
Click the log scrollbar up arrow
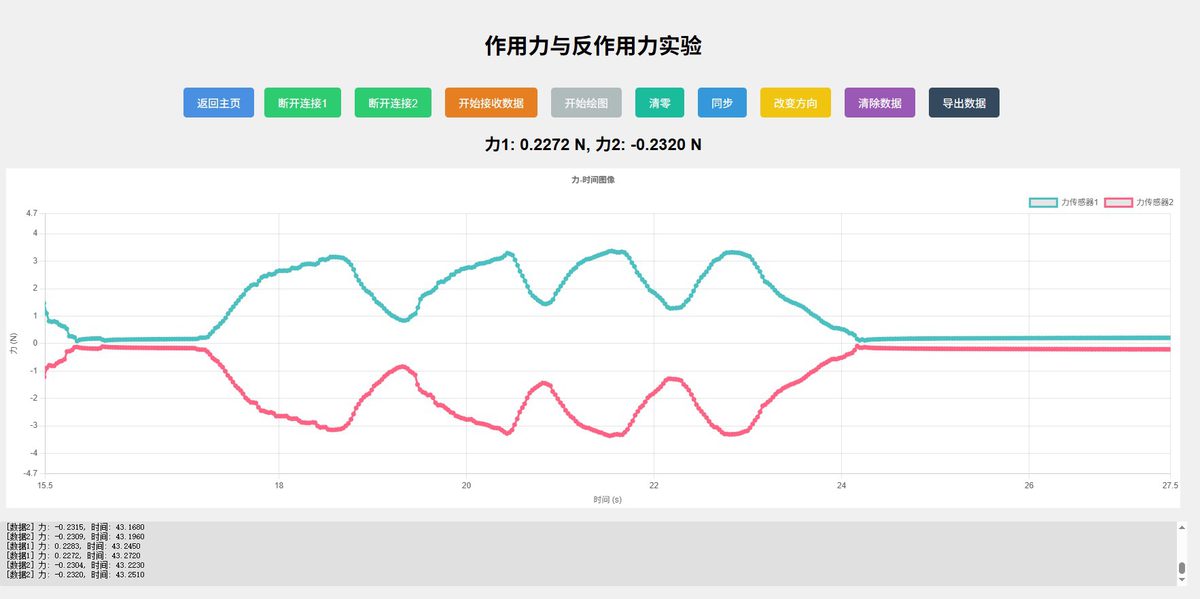[x=1182, y=527]
